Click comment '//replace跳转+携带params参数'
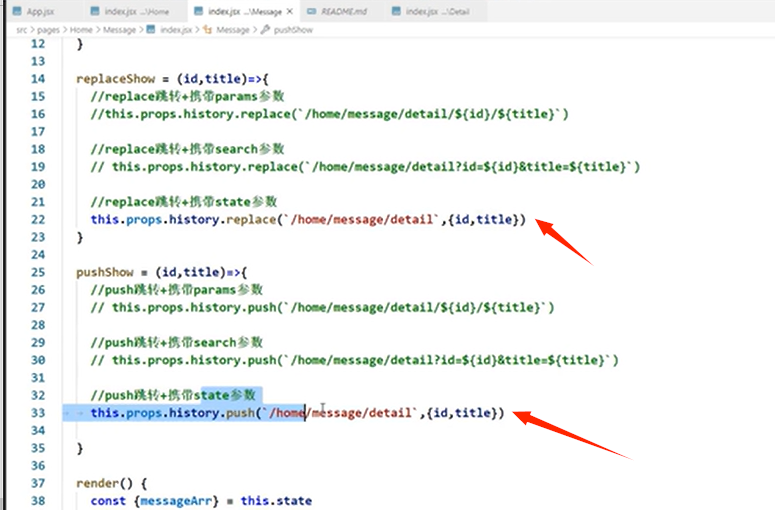775x510 pixels. click(x=187, y=96)
